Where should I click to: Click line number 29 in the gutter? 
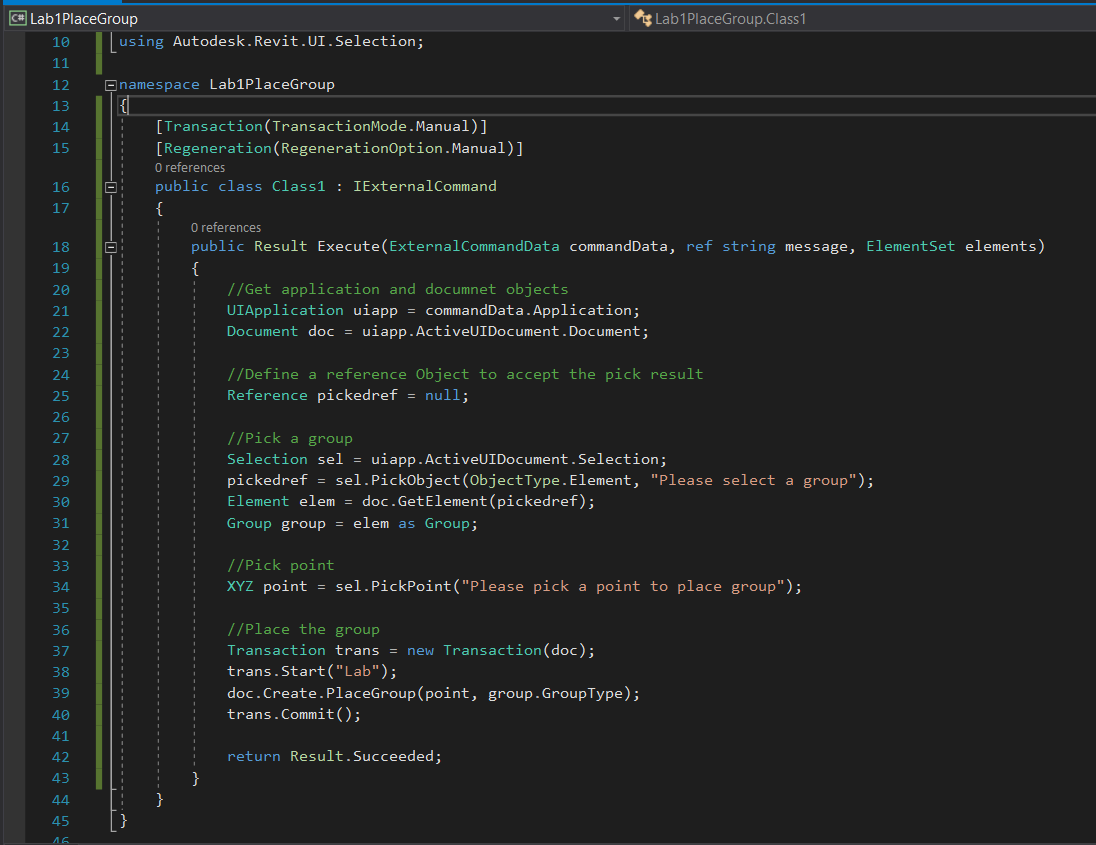(60, 480)
